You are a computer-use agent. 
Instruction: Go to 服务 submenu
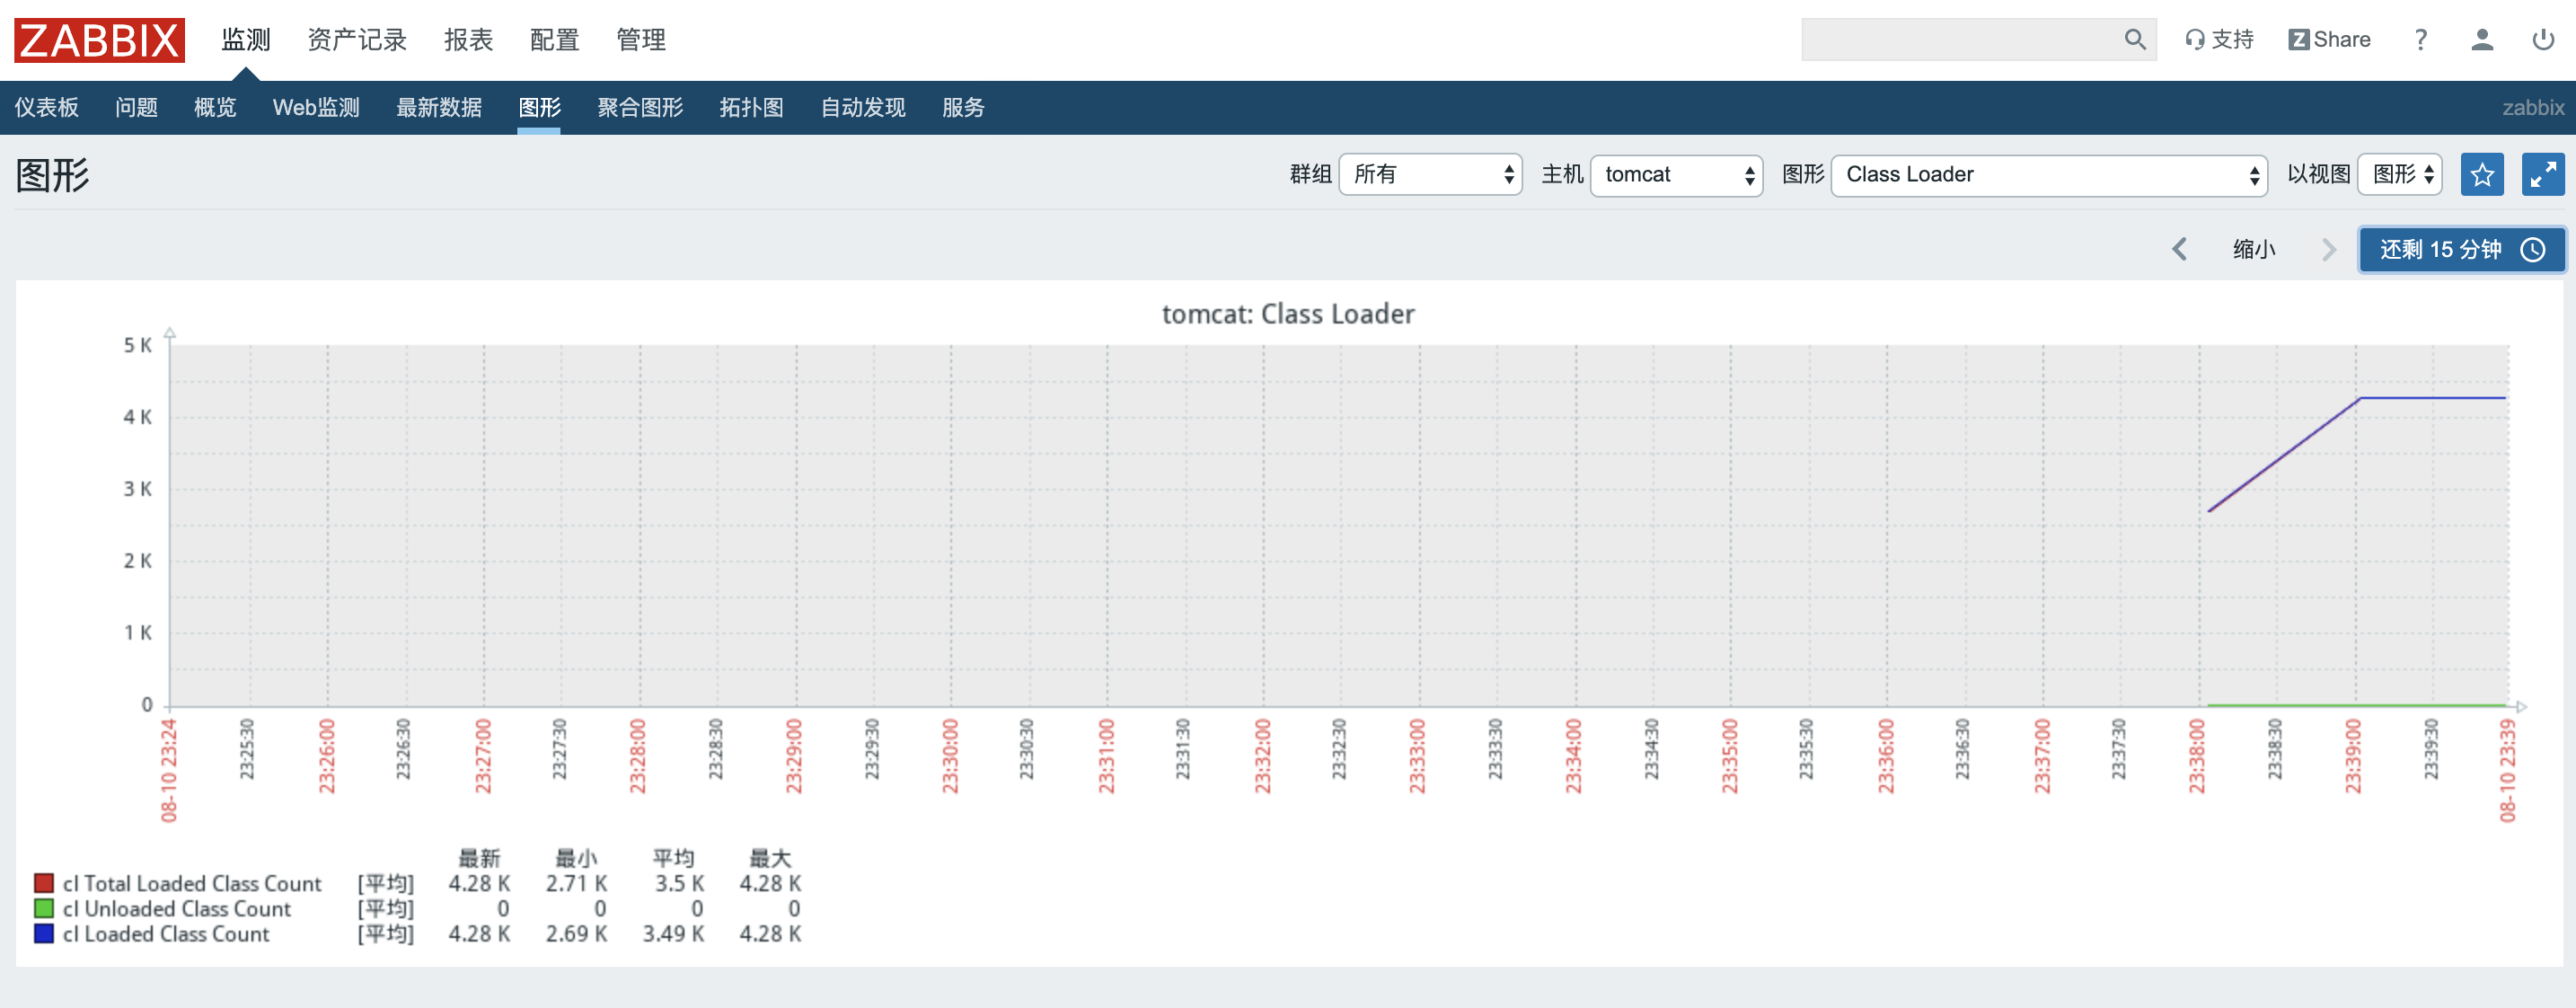click(x=963, y=107)
